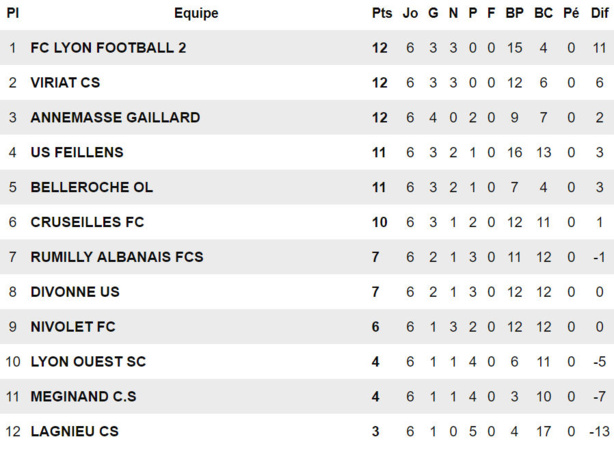Select LAGNIEU CS at the table bottom

click(74, 431)
